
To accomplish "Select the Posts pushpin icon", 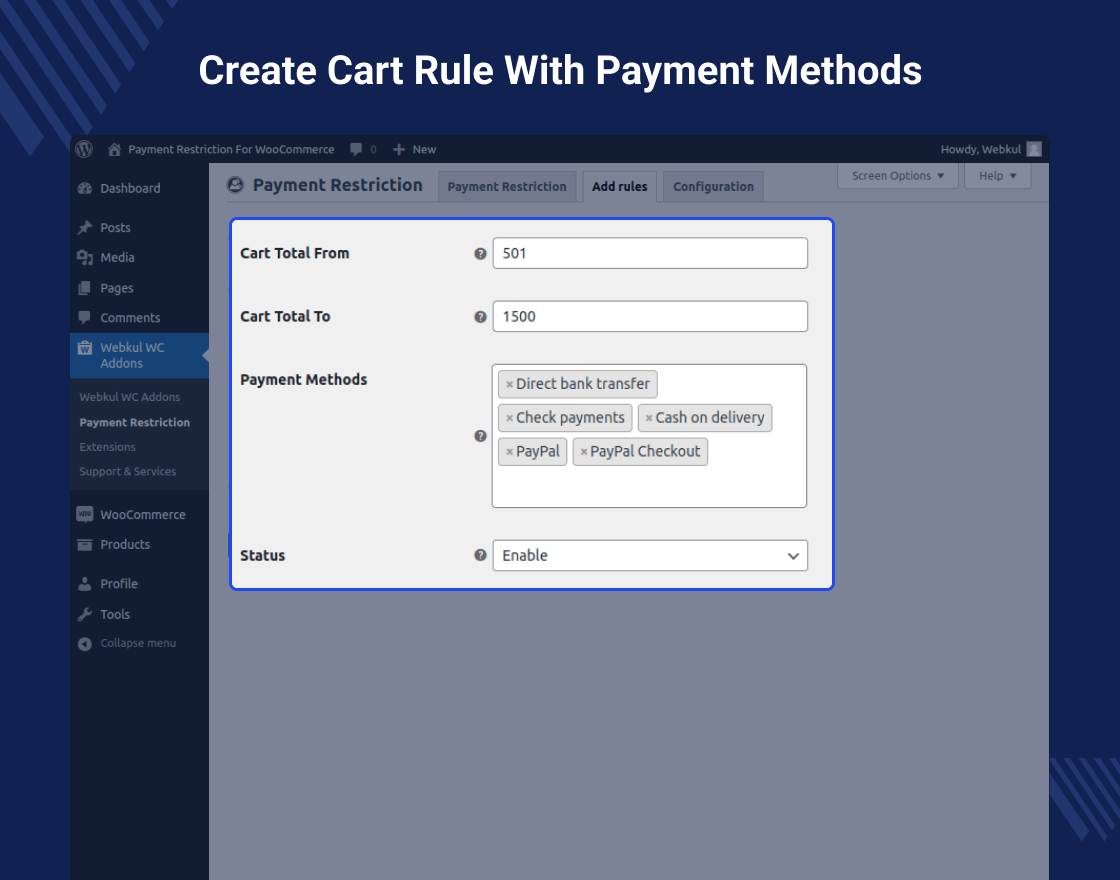I will point(87,227).
